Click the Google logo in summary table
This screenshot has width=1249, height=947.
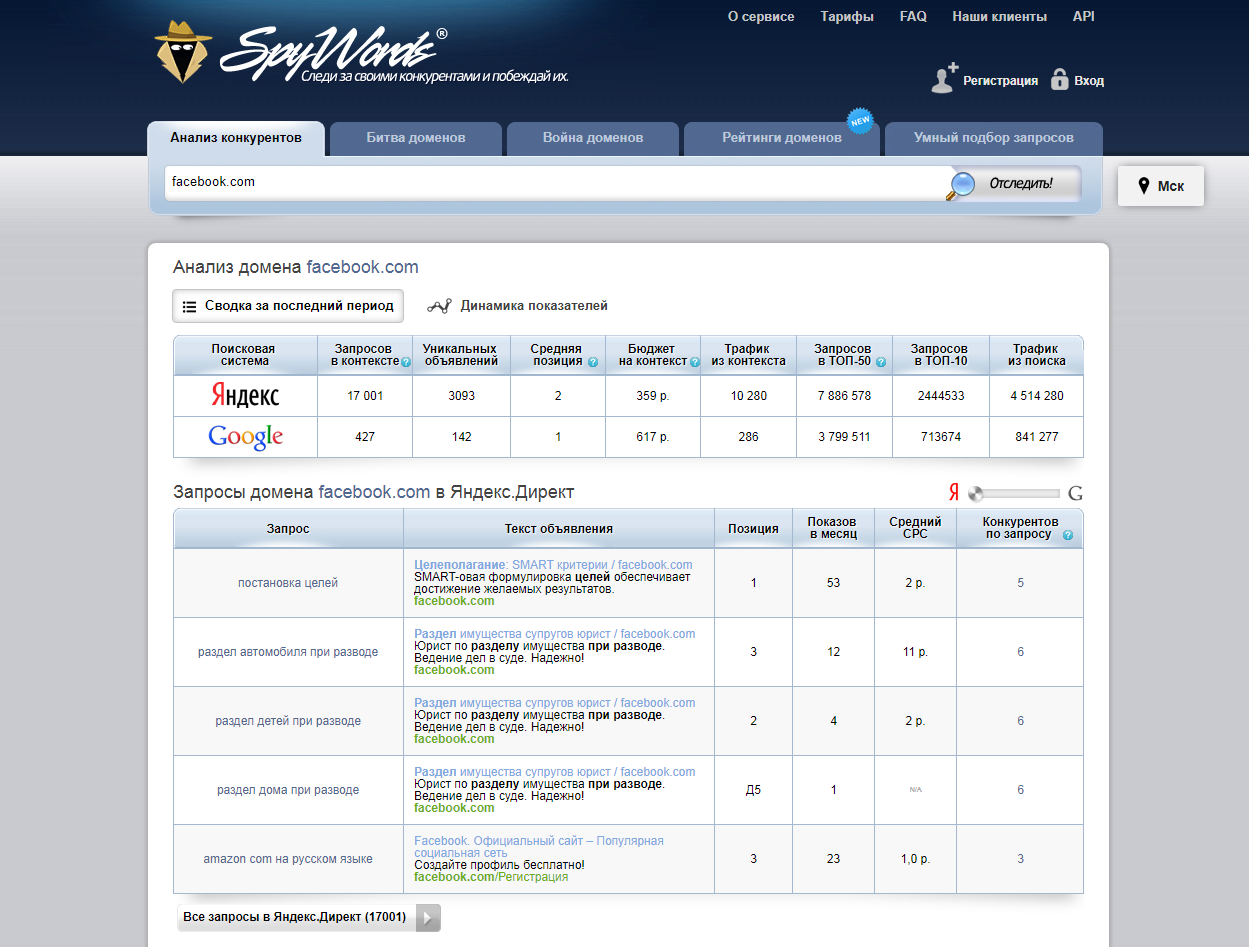[x=245, y=437]
